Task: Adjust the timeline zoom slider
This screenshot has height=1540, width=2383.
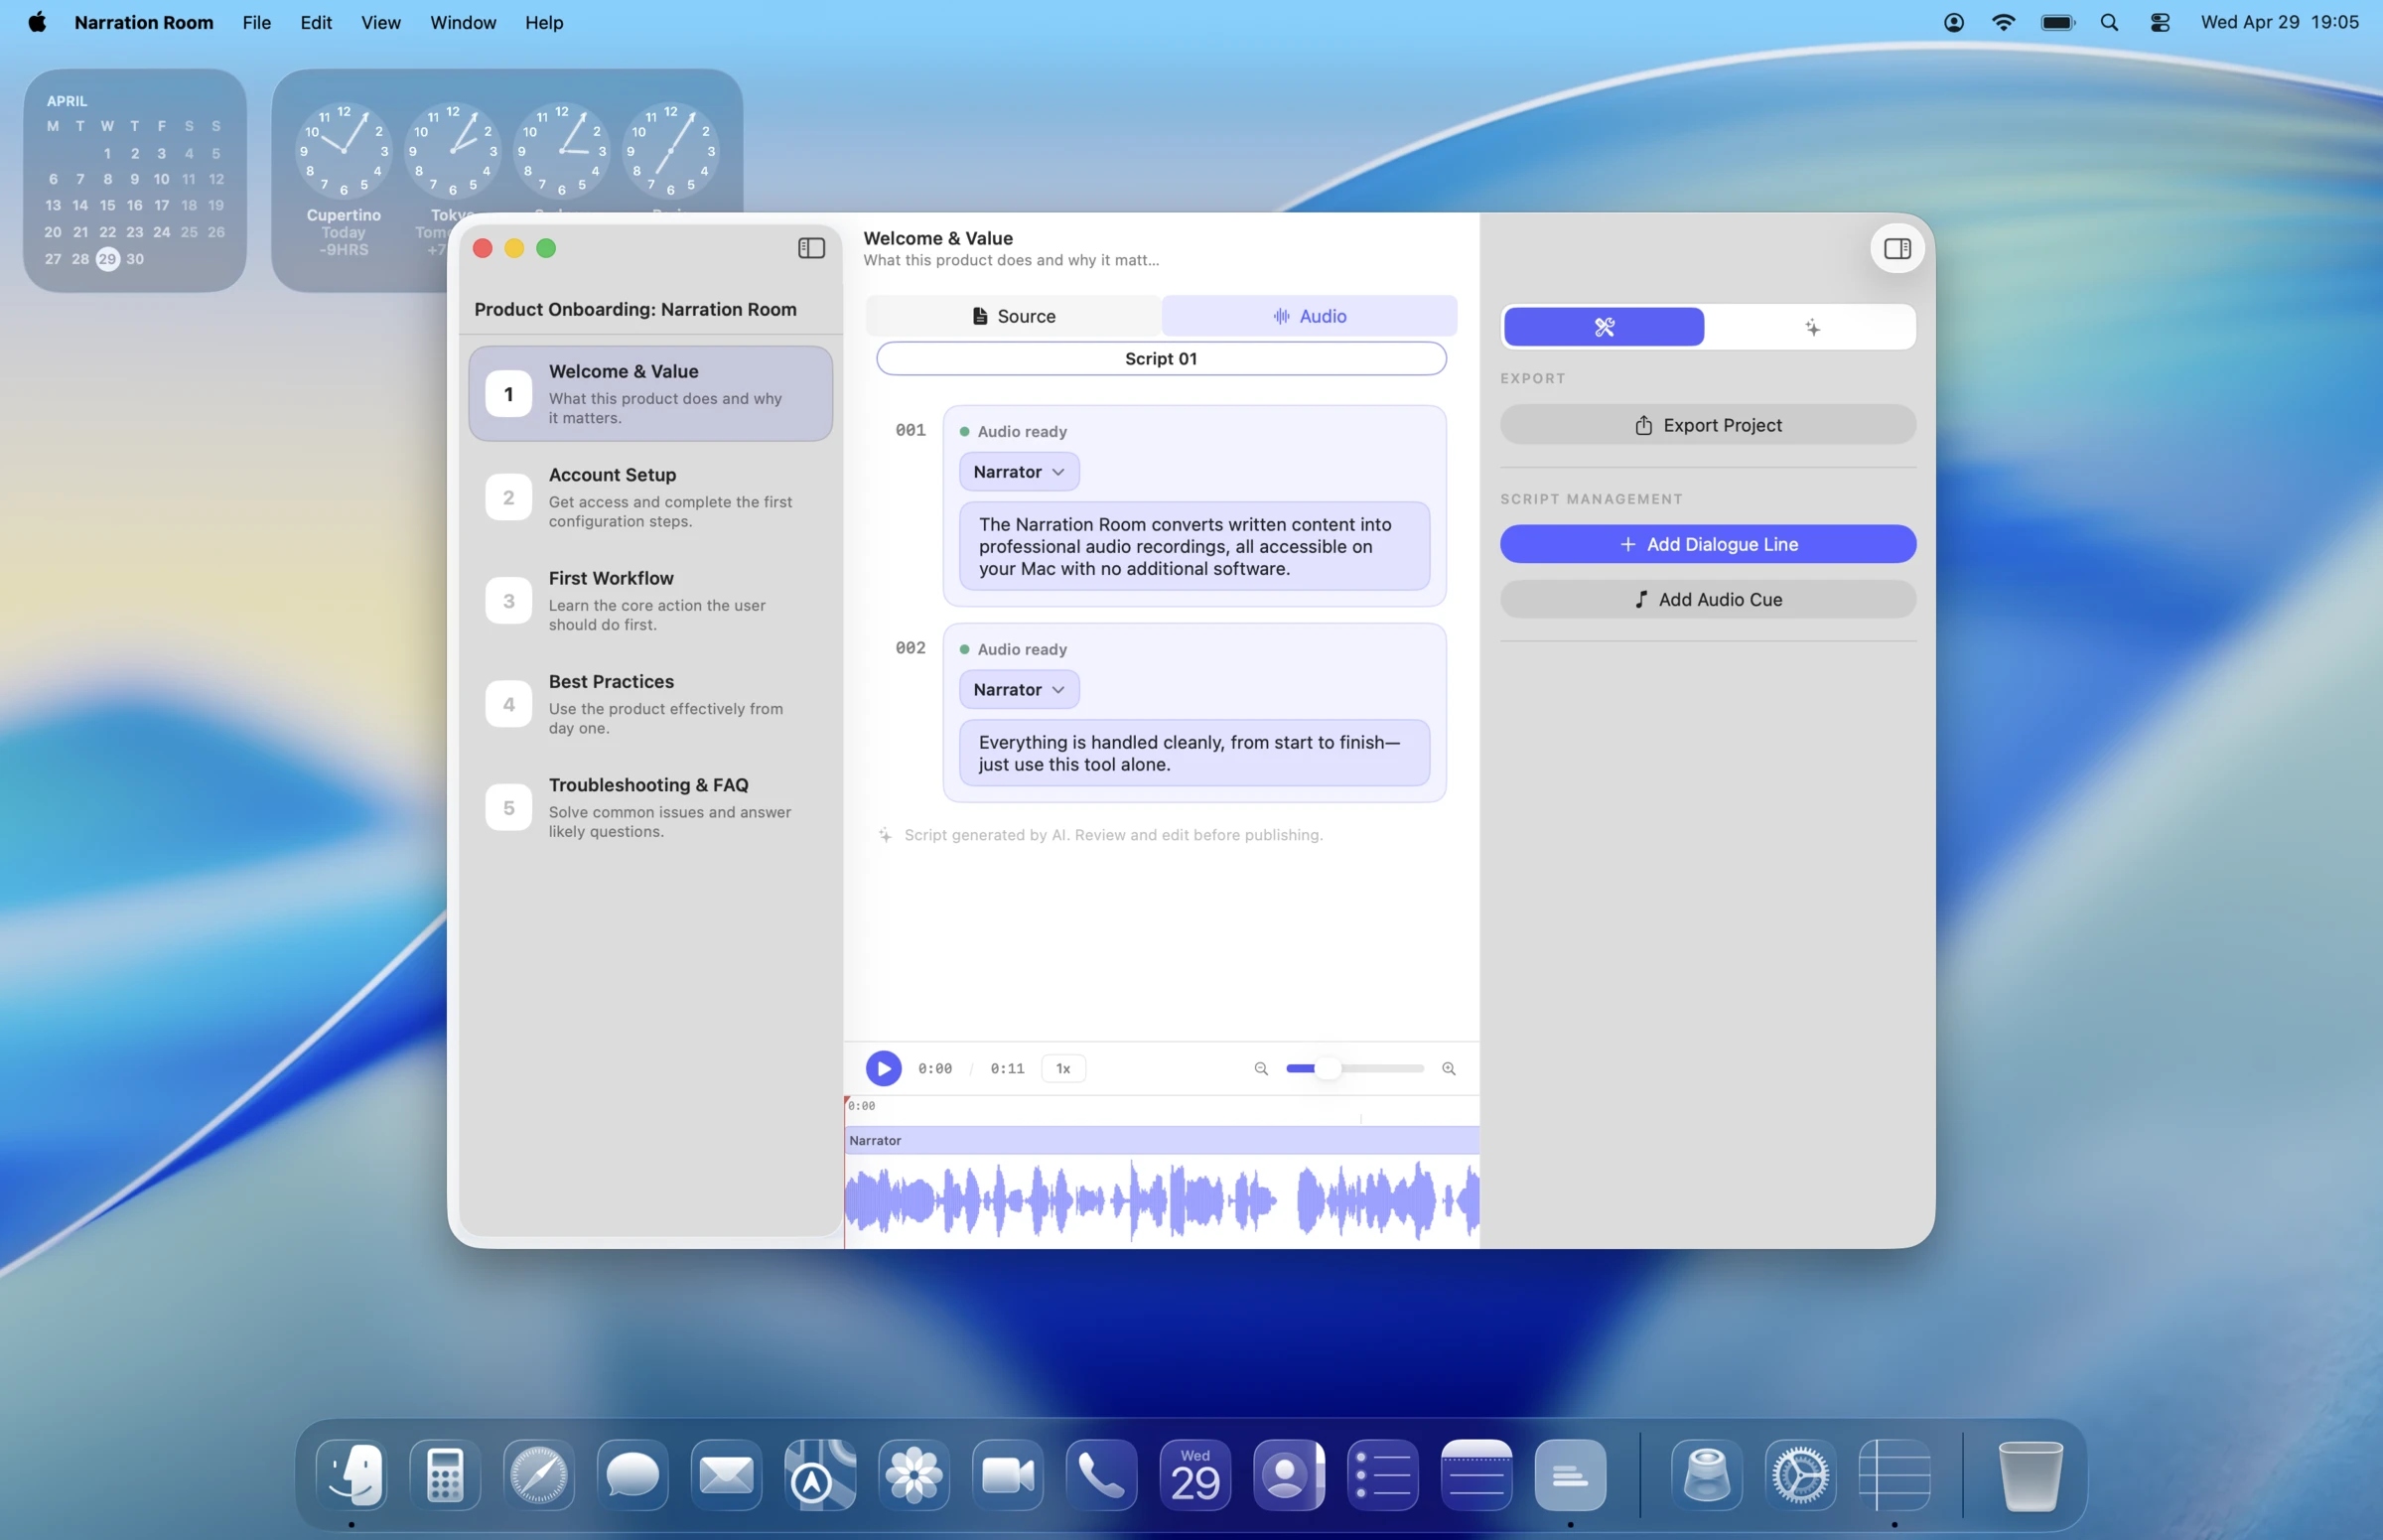Action: click(1354, 1068)
